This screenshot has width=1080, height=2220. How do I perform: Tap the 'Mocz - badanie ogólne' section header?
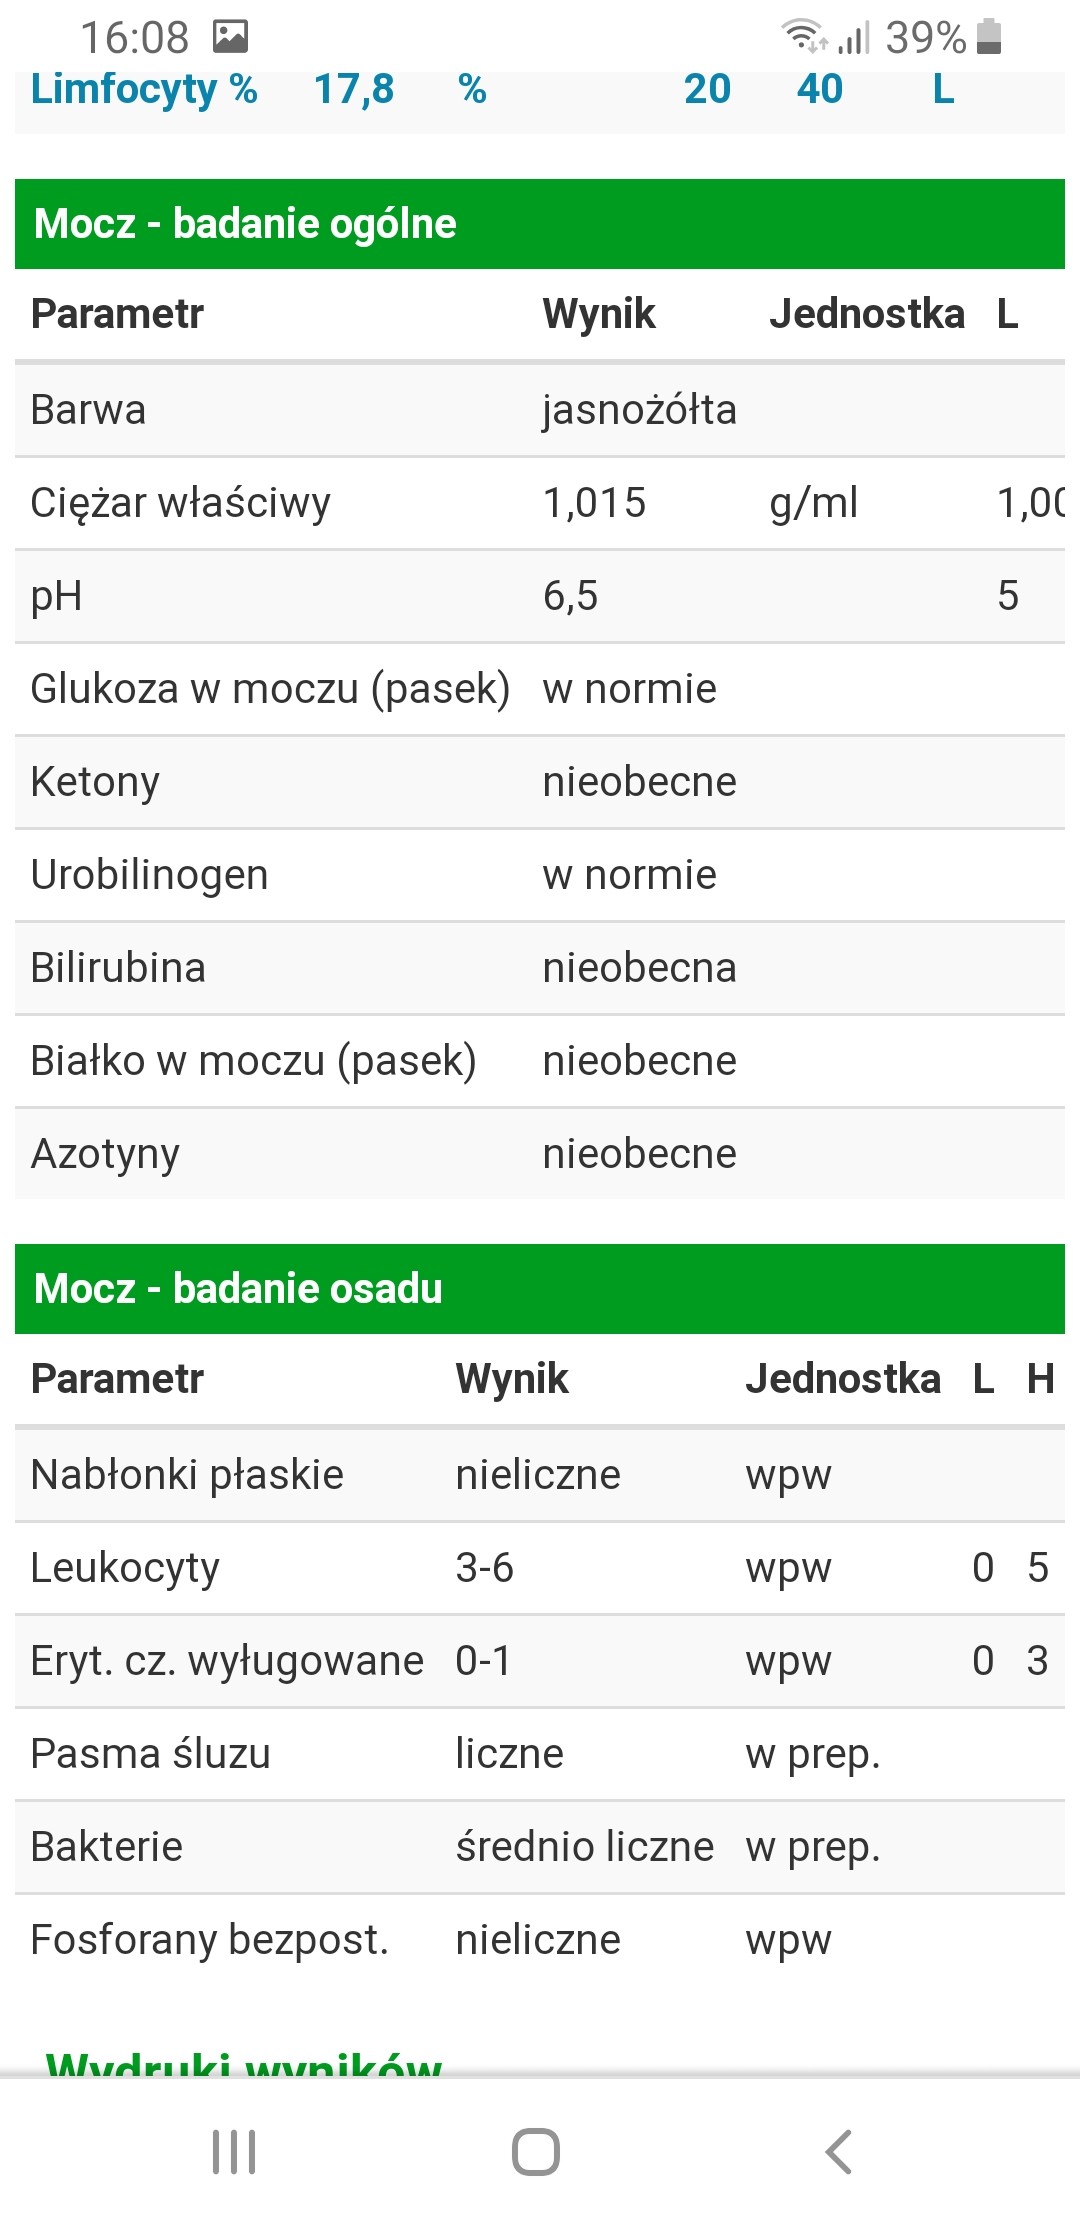pyautogui.click(x=245, y=224)
